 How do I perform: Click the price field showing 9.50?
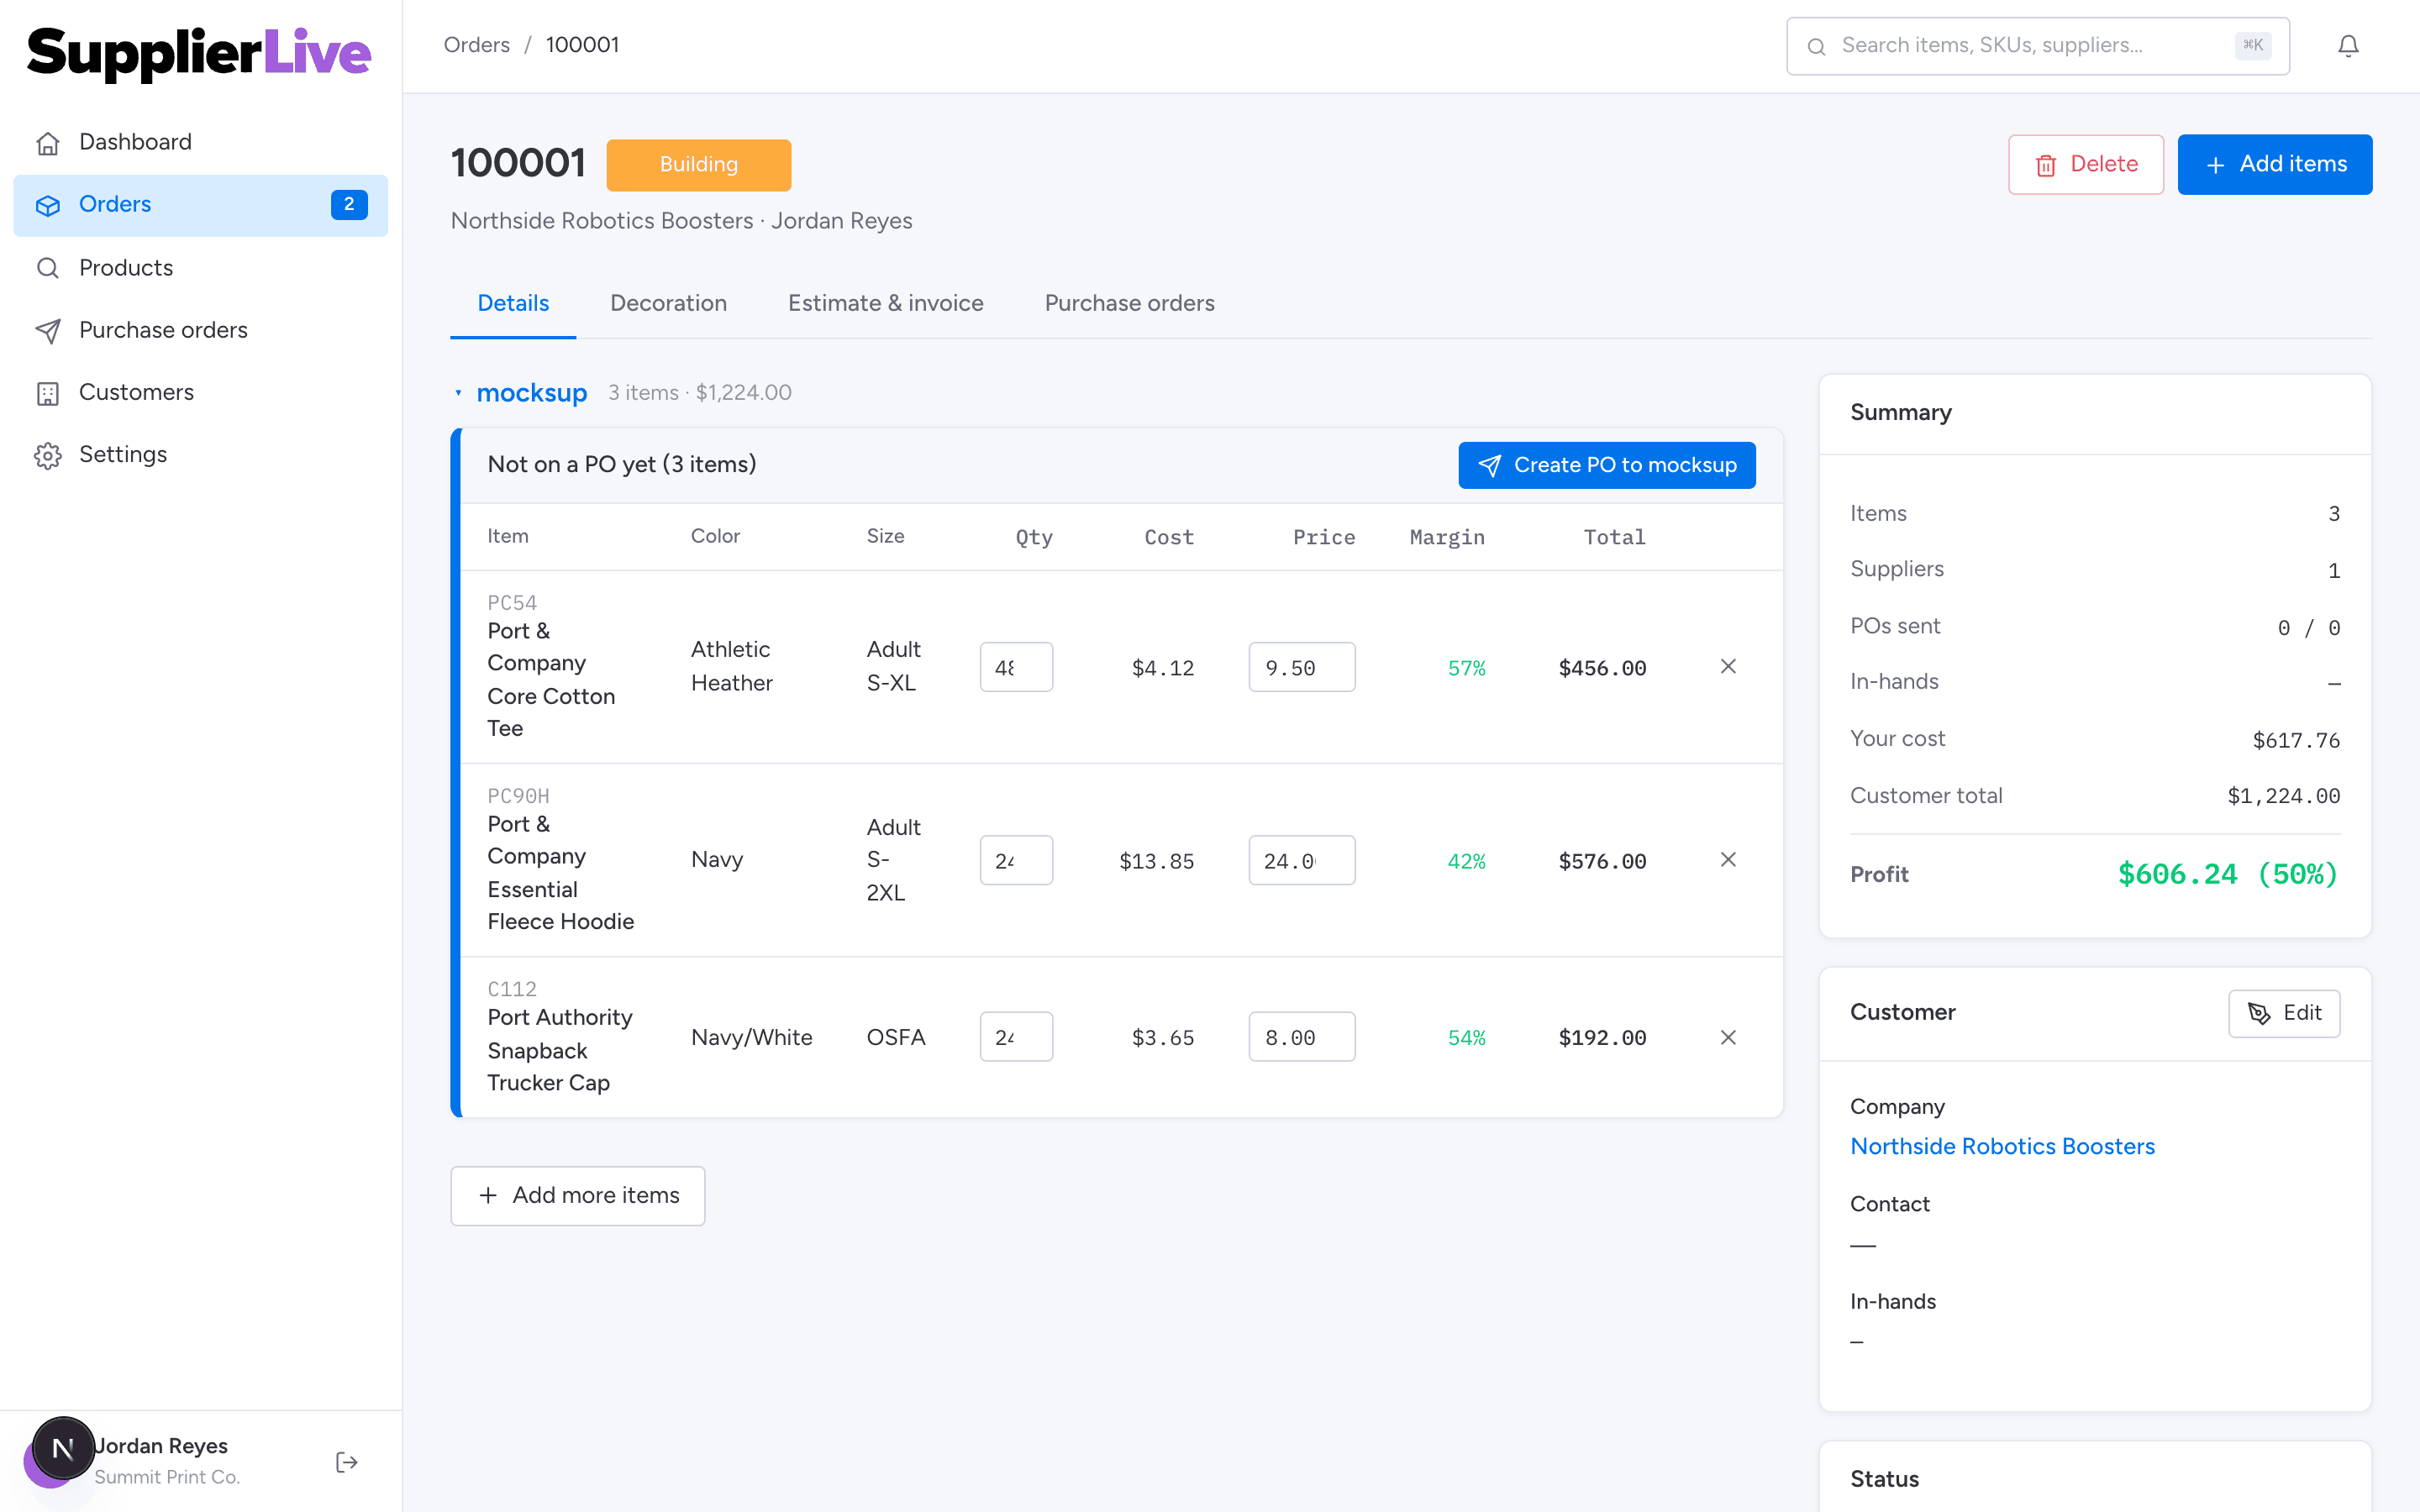click(1301, 667)
